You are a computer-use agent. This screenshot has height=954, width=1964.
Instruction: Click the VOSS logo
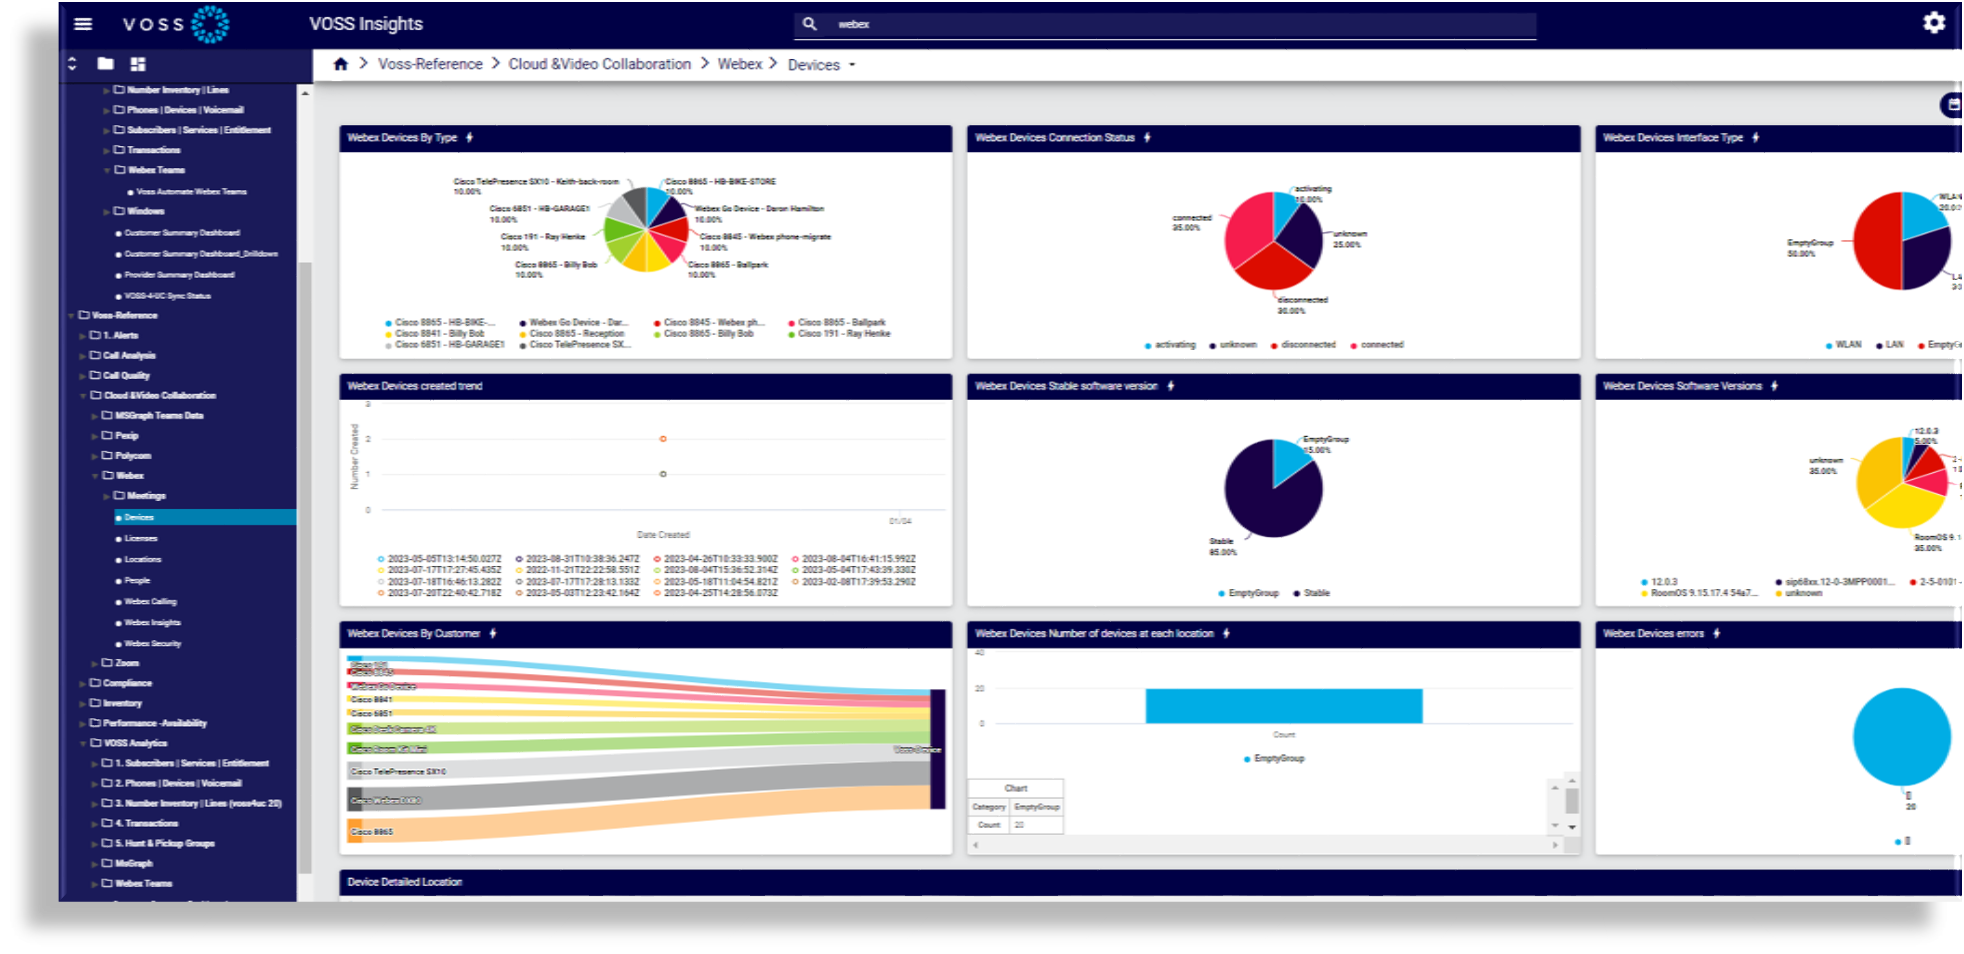(x=176, y=24)
